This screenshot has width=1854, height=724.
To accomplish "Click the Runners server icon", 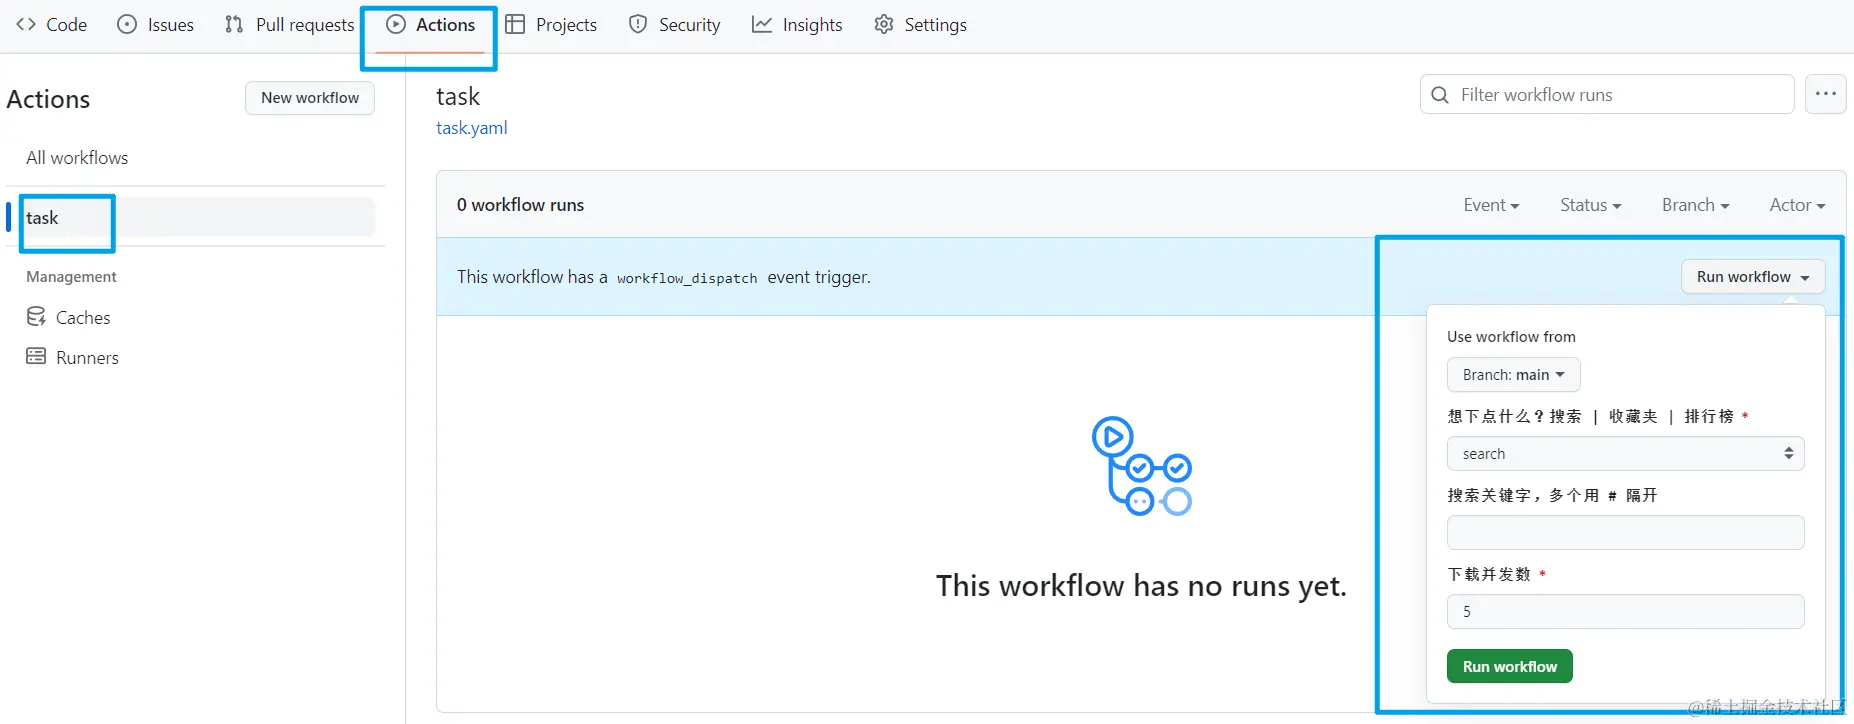I will pos(36,356).
